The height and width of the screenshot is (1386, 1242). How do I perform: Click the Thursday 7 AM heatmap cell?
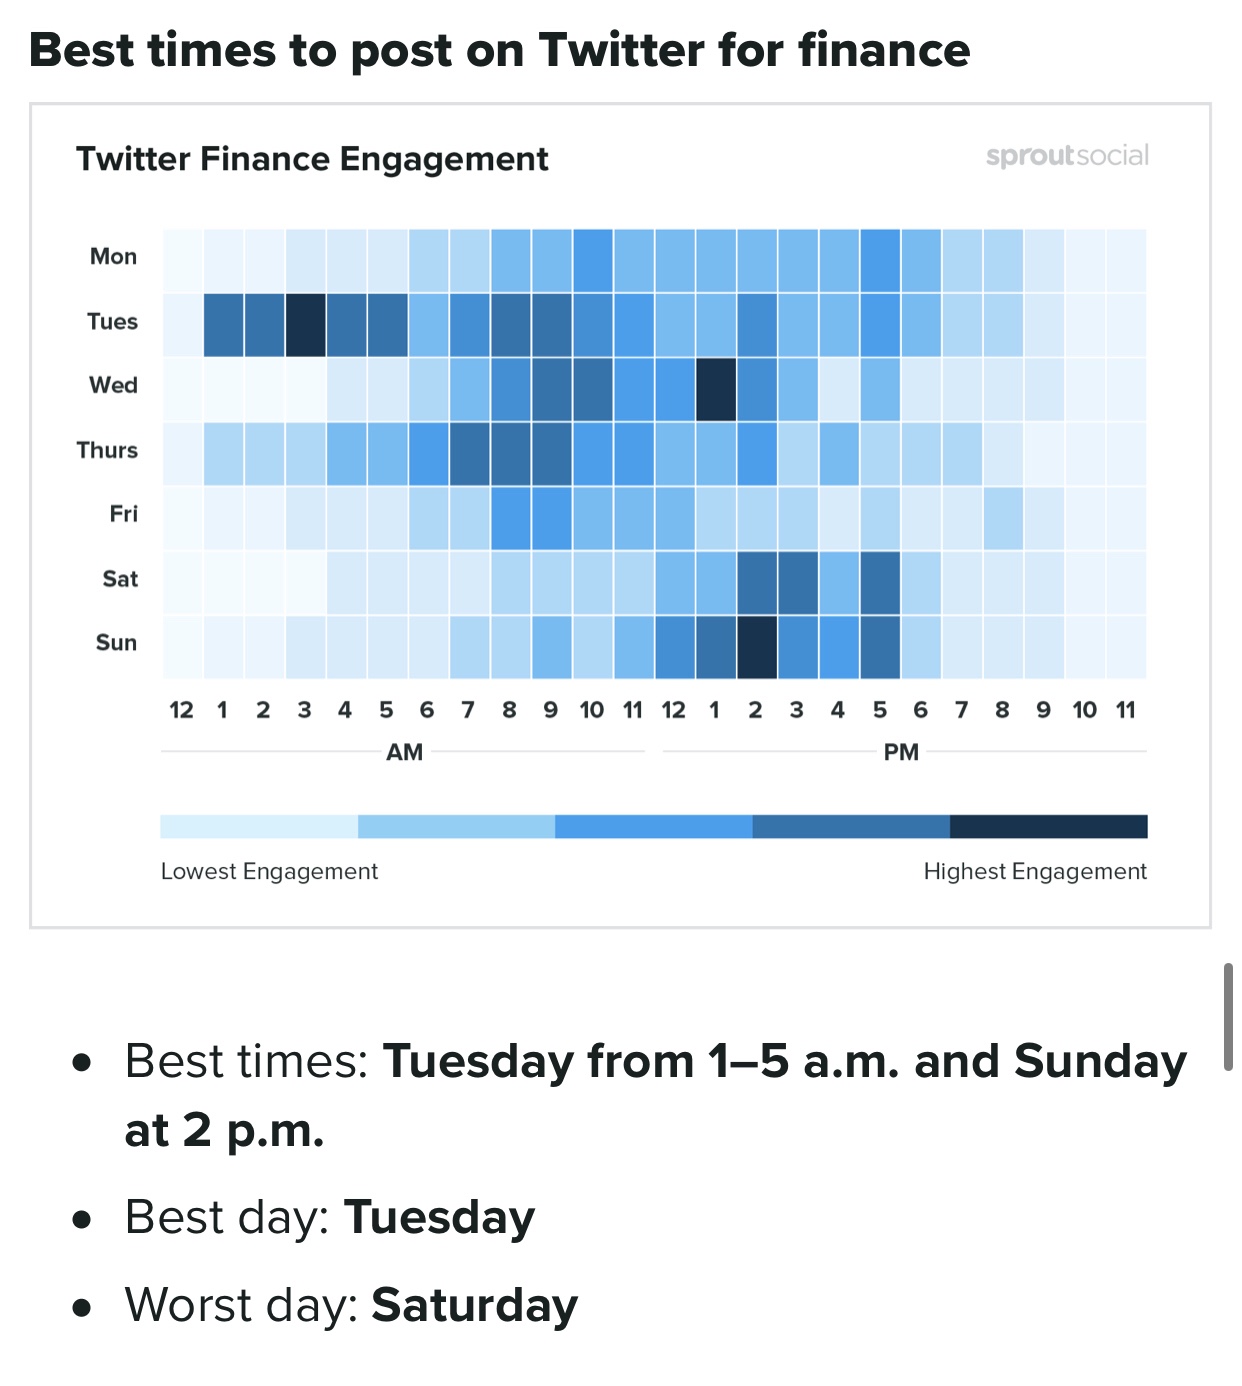click(469, 453)
